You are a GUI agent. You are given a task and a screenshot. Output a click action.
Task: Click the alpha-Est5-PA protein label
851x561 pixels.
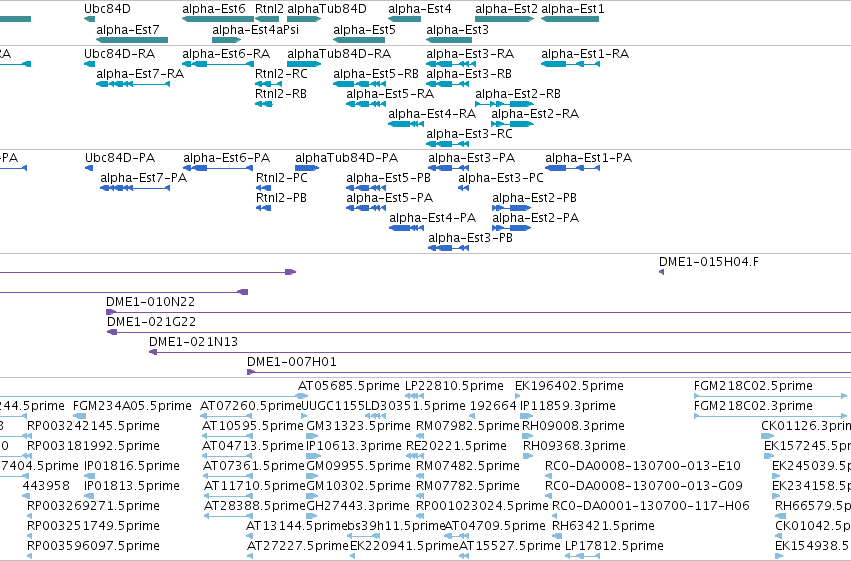(390, 197)
